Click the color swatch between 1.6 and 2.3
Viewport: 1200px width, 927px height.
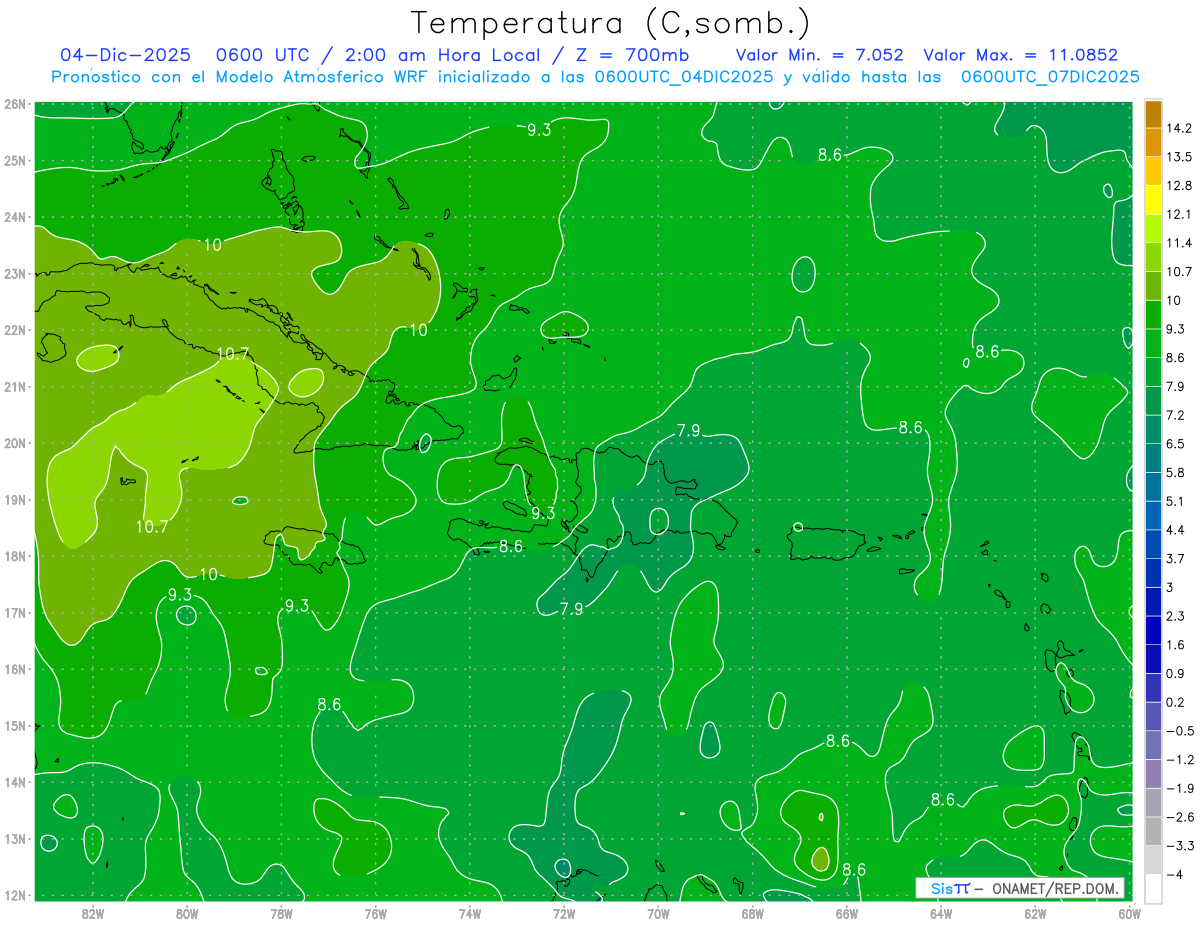(x=1153, y=630)
